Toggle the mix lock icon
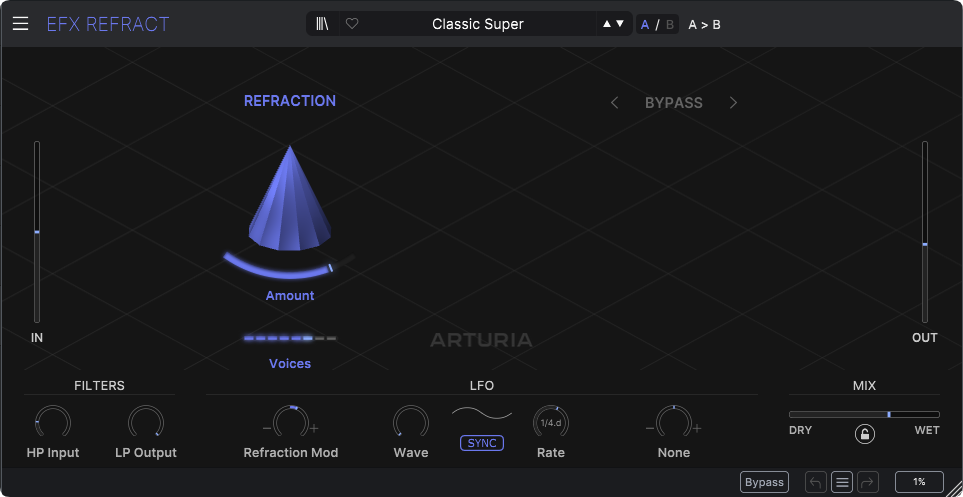963x497 pixels. 864,434
